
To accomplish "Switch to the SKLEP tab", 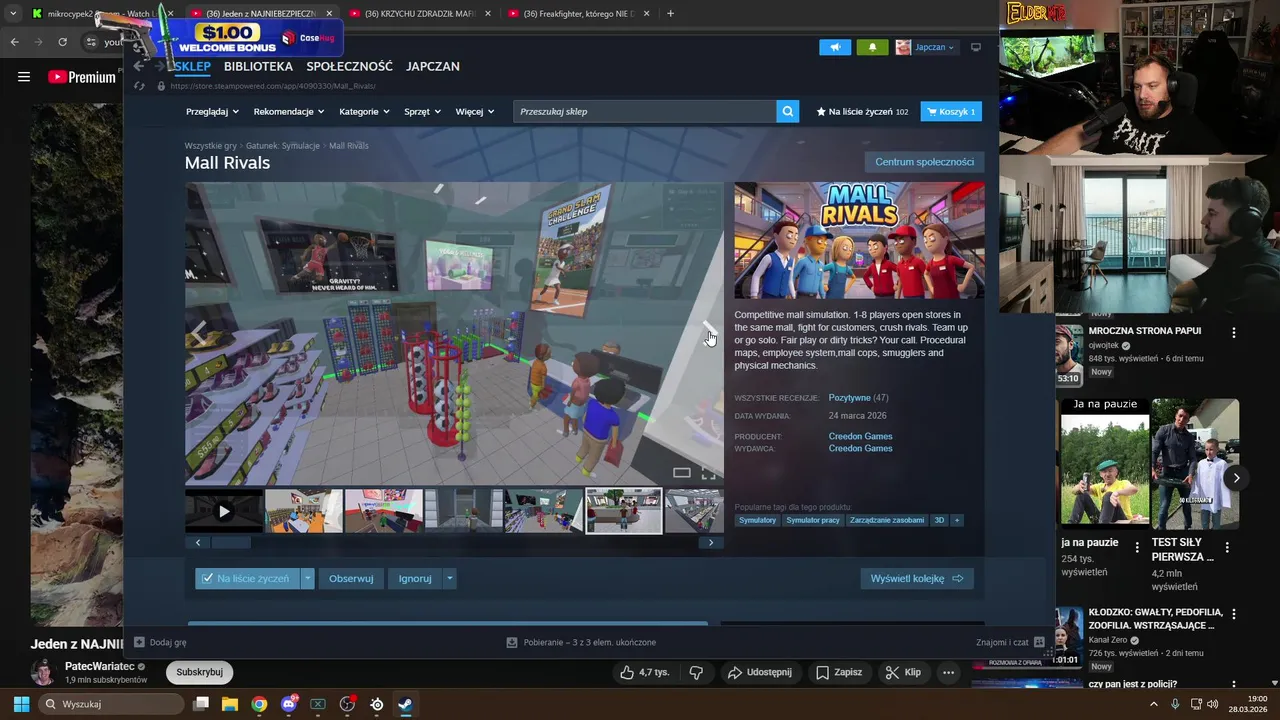I will point(192,66).
